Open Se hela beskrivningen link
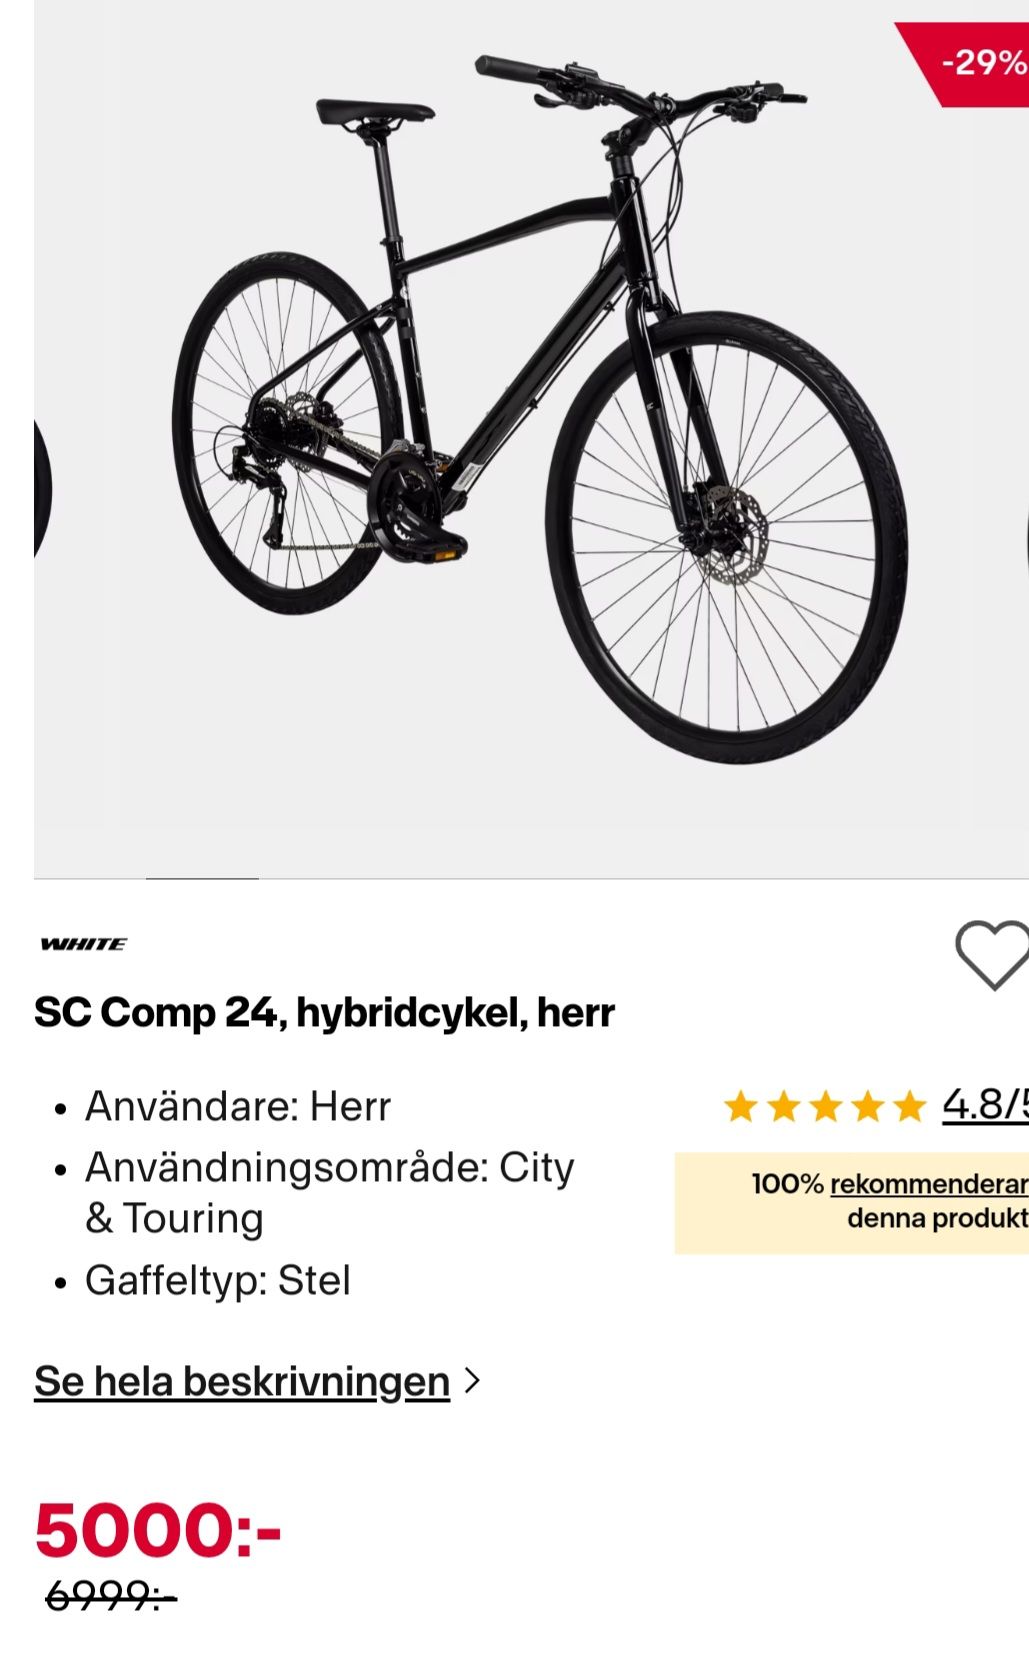Screen dimensions: 1029x1655 242,1381
